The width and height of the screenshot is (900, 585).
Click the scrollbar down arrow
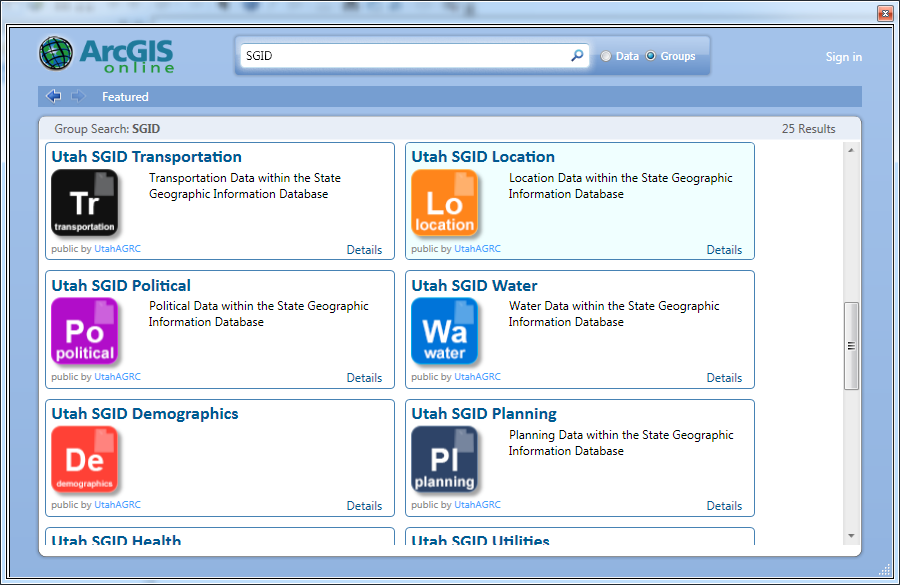(851, 536)
